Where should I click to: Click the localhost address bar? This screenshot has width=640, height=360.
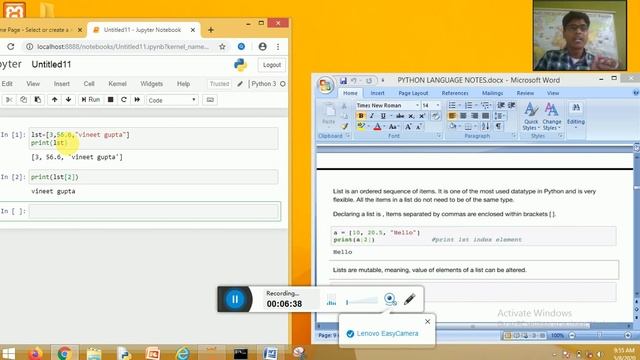(x=122, y=47)
